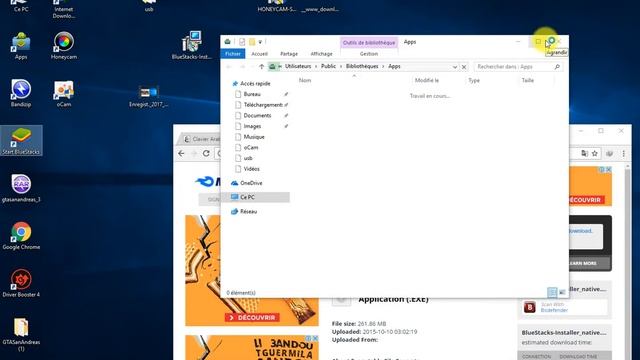The width and height of the screenshot is (640, 360).
Task: Click the Public breadcrumb in the address bar
Action: coord(328,66)
